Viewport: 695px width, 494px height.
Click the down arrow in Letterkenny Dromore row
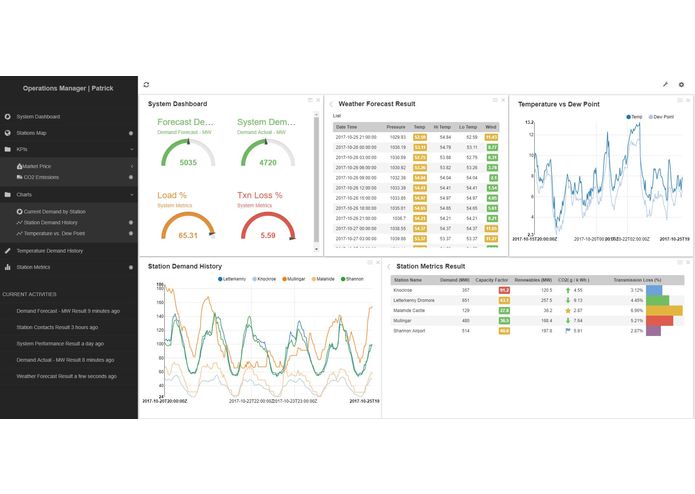568,300
